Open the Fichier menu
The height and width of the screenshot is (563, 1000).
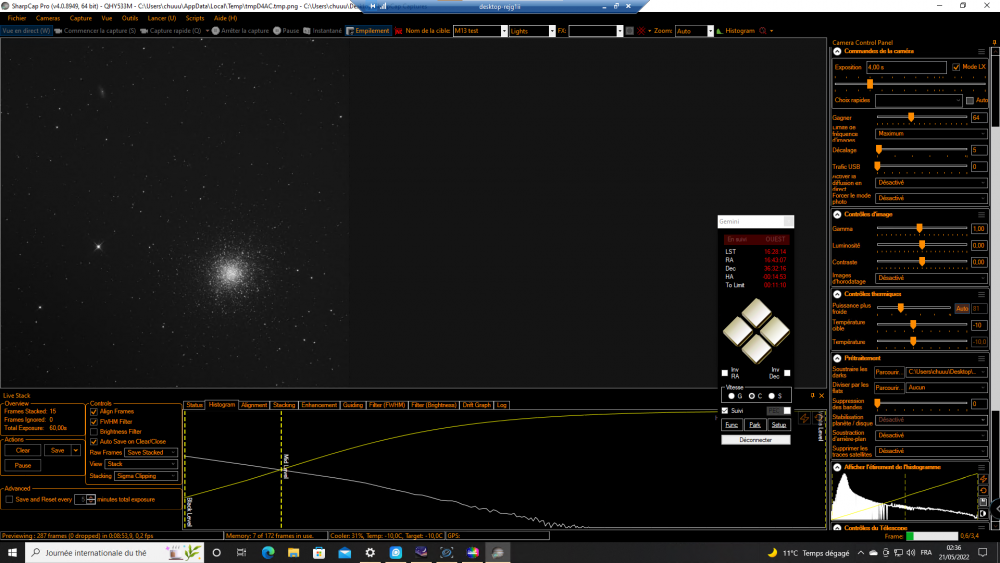tap(17, 18)
